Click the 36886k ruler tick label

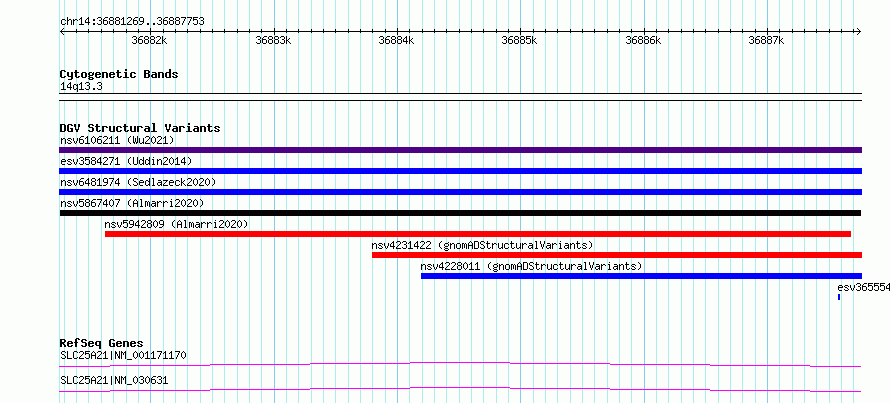click(644, 40)
